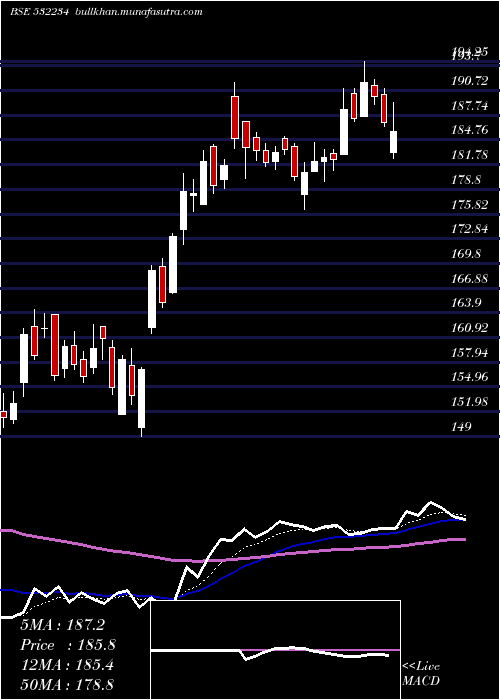The image size is (500, 700).
Task: Click the 175.82 price axis label
Action: coord(470,205)
